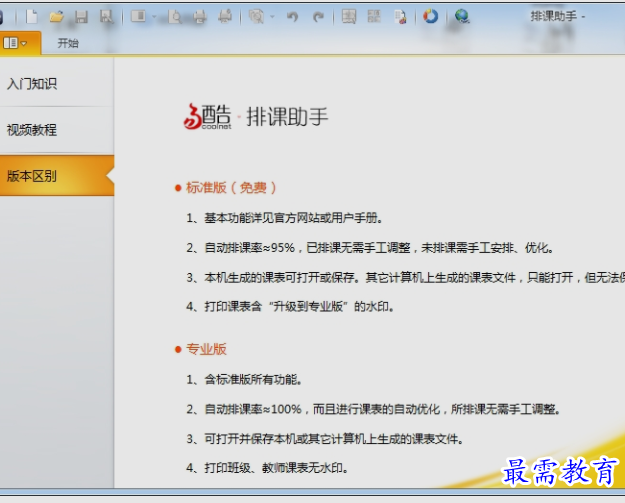This screenshot has height=503, width=625.
Task: Click the timetable sheet icon
Action: coord(349,17)
